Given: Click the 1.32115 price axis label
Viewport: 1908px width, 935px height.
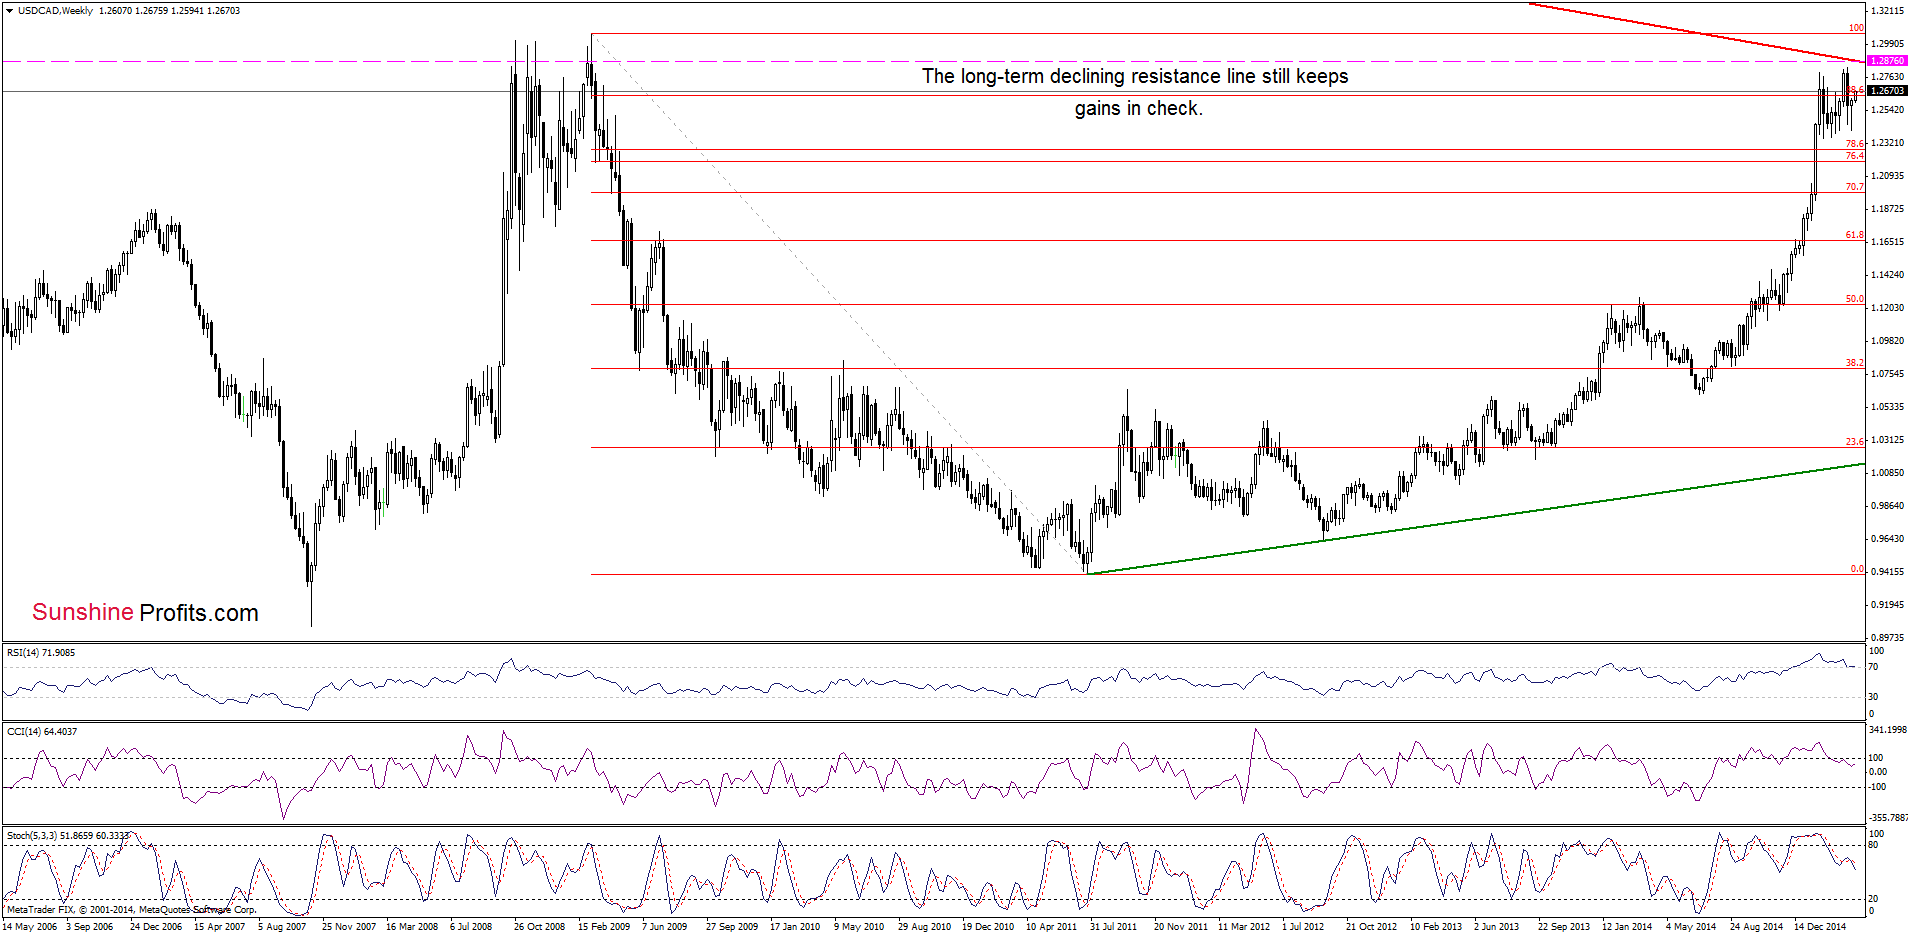Looking at the screenshot, I should (x=1886, y=11).
